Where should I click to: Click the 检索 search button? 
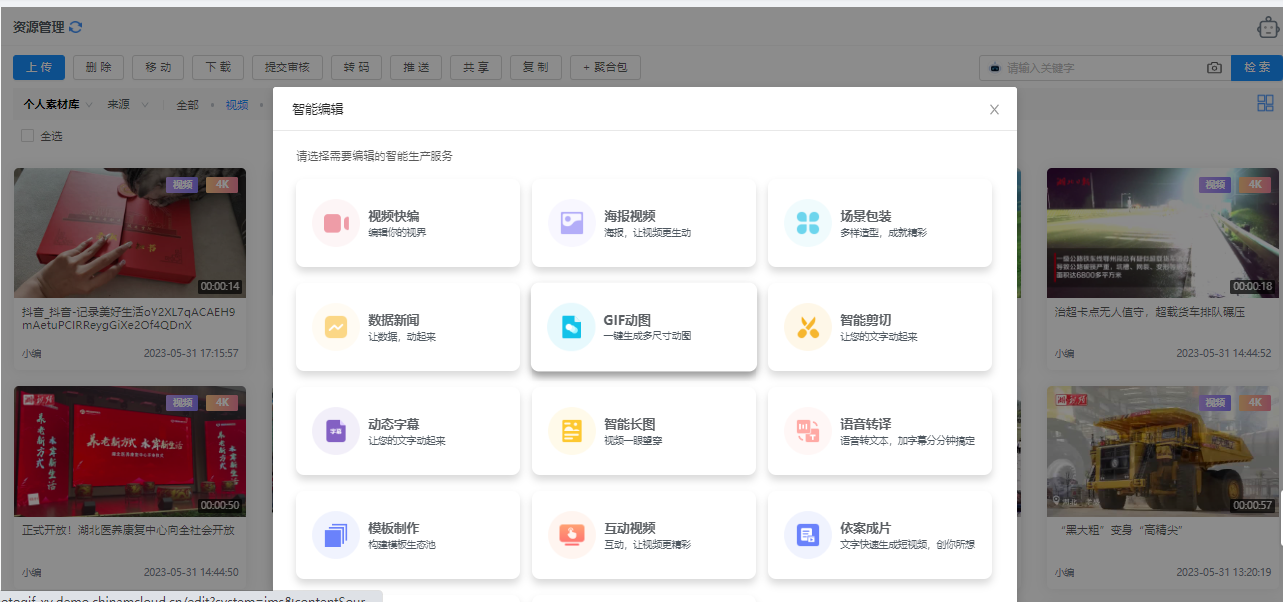coord(1256,67)
